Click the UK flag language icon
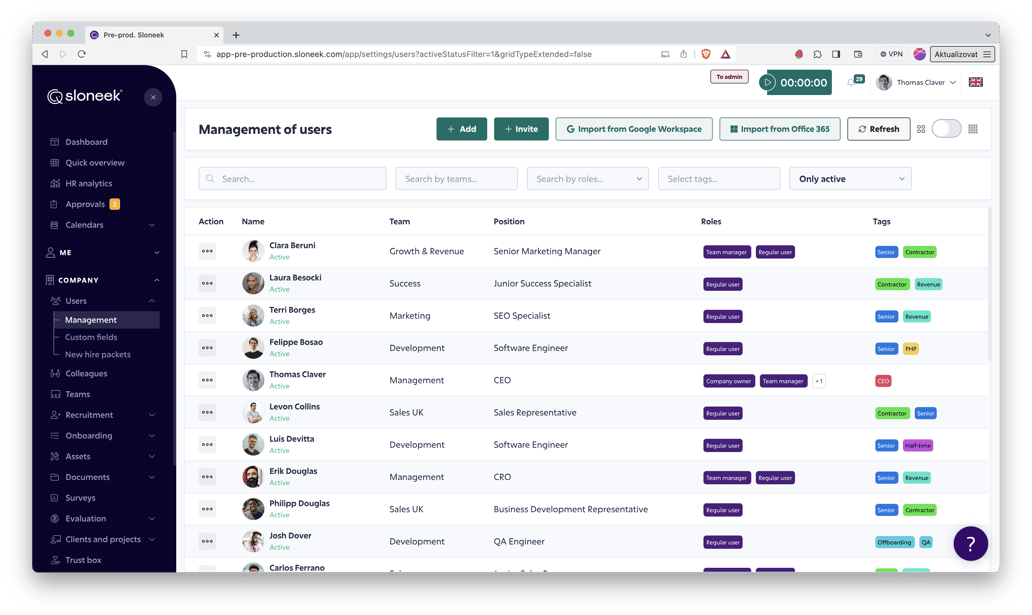 975,82
